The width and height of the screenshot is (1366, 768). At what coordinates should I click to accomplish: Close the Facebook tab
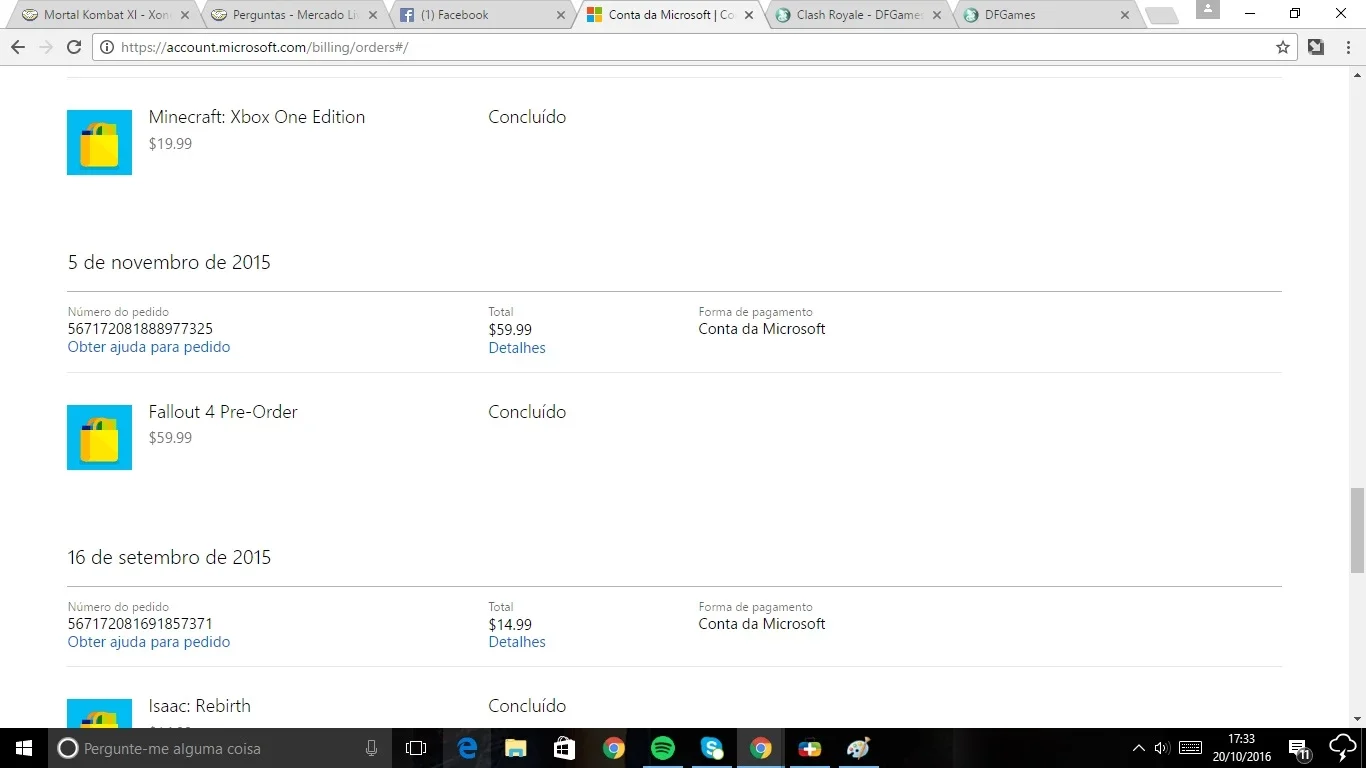coord(561,15)
